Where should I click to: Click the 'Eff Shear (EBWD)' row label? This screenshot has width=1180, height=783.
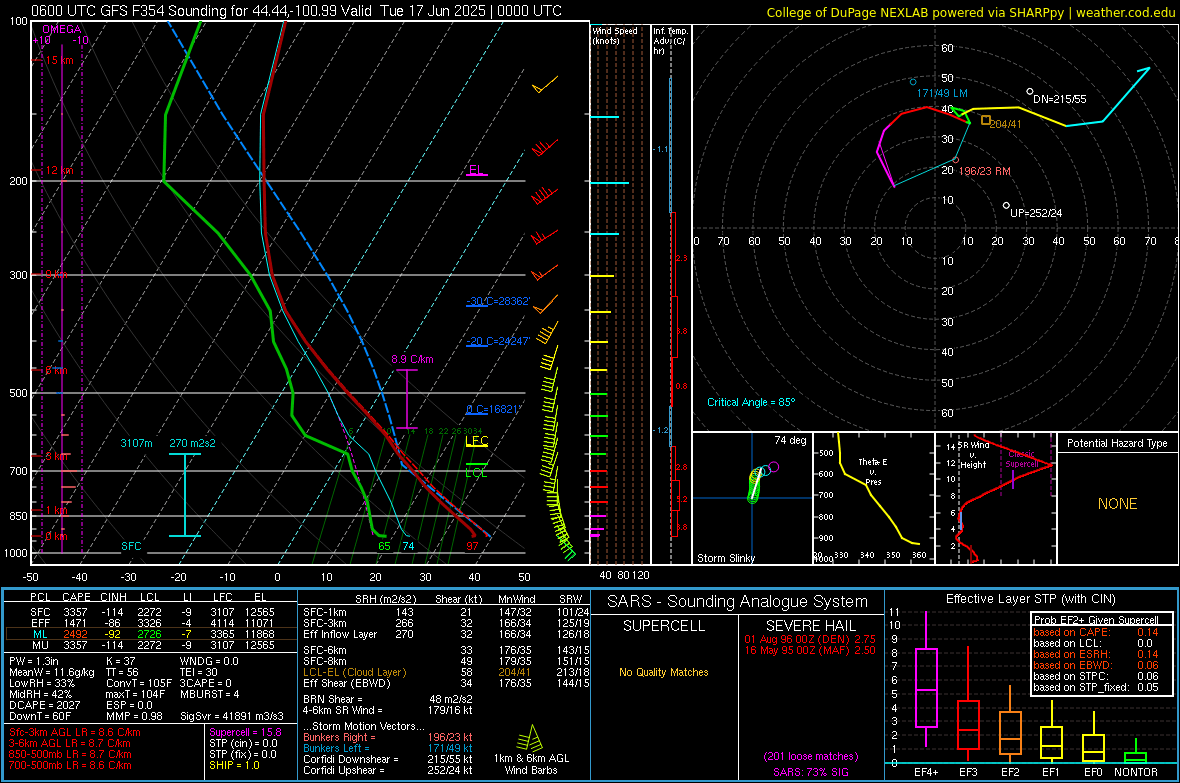(x=346, y=684)
